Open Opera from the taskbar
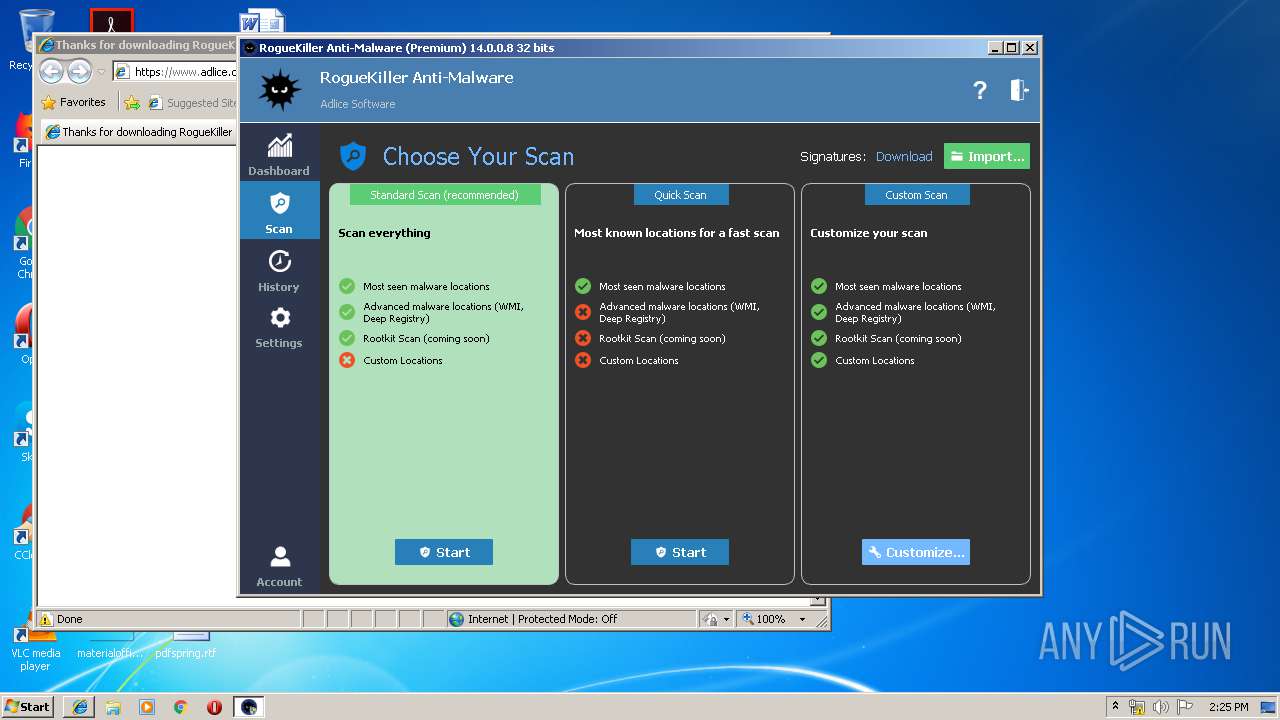The height and width of the screenshot is (720, 1280). (x=214, y=707)
